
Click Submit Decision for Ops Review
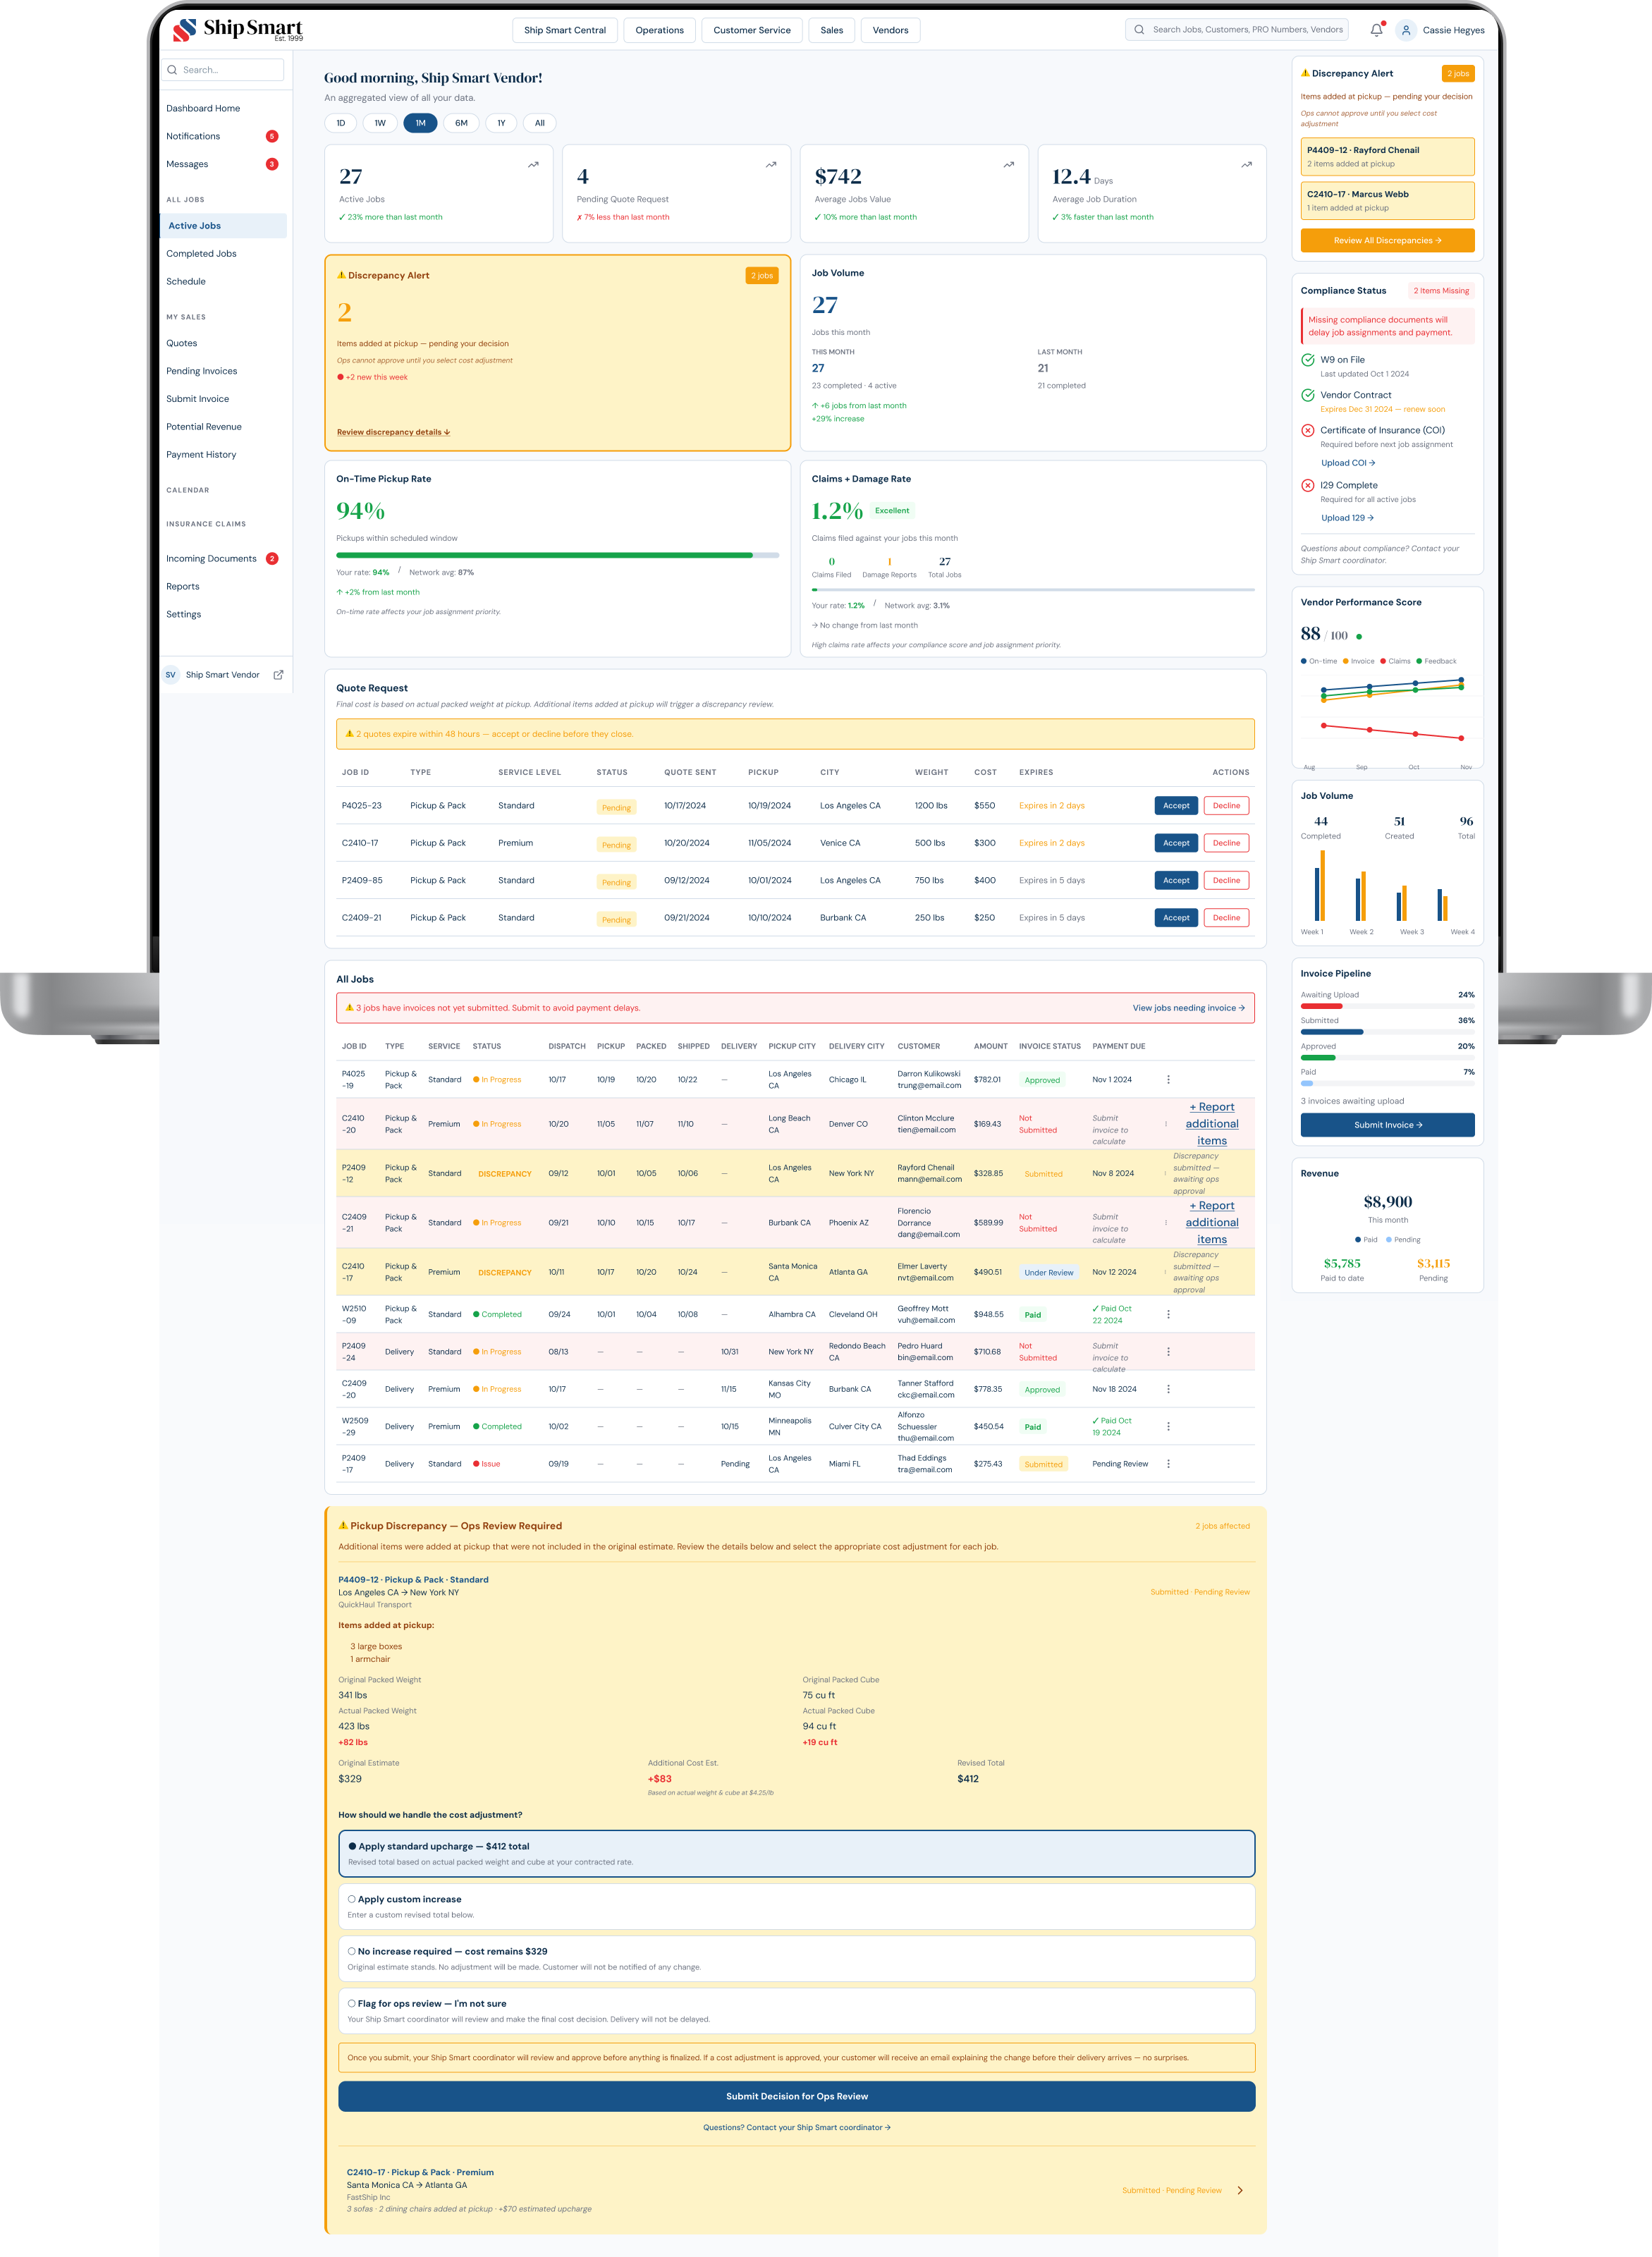click(x=795, y=2096)
